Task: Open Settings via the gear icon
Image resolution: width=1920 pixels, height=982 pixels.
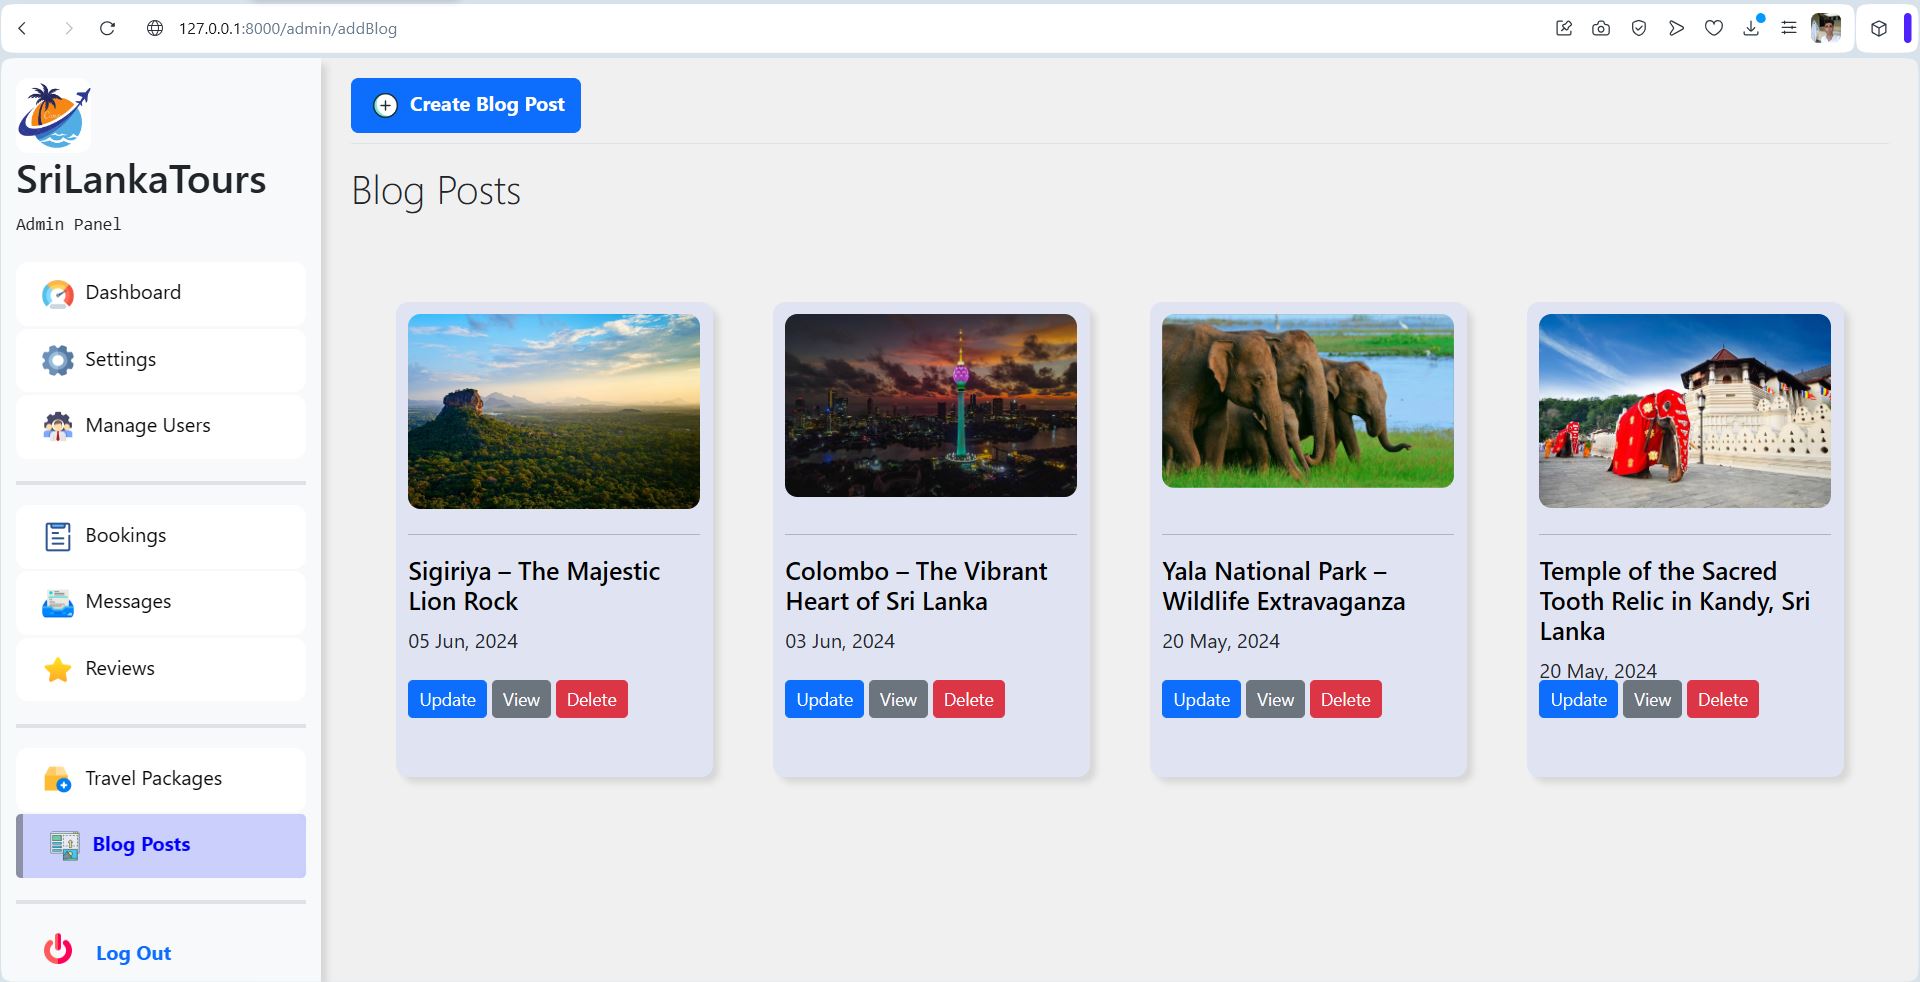Action: pos(58,360)
